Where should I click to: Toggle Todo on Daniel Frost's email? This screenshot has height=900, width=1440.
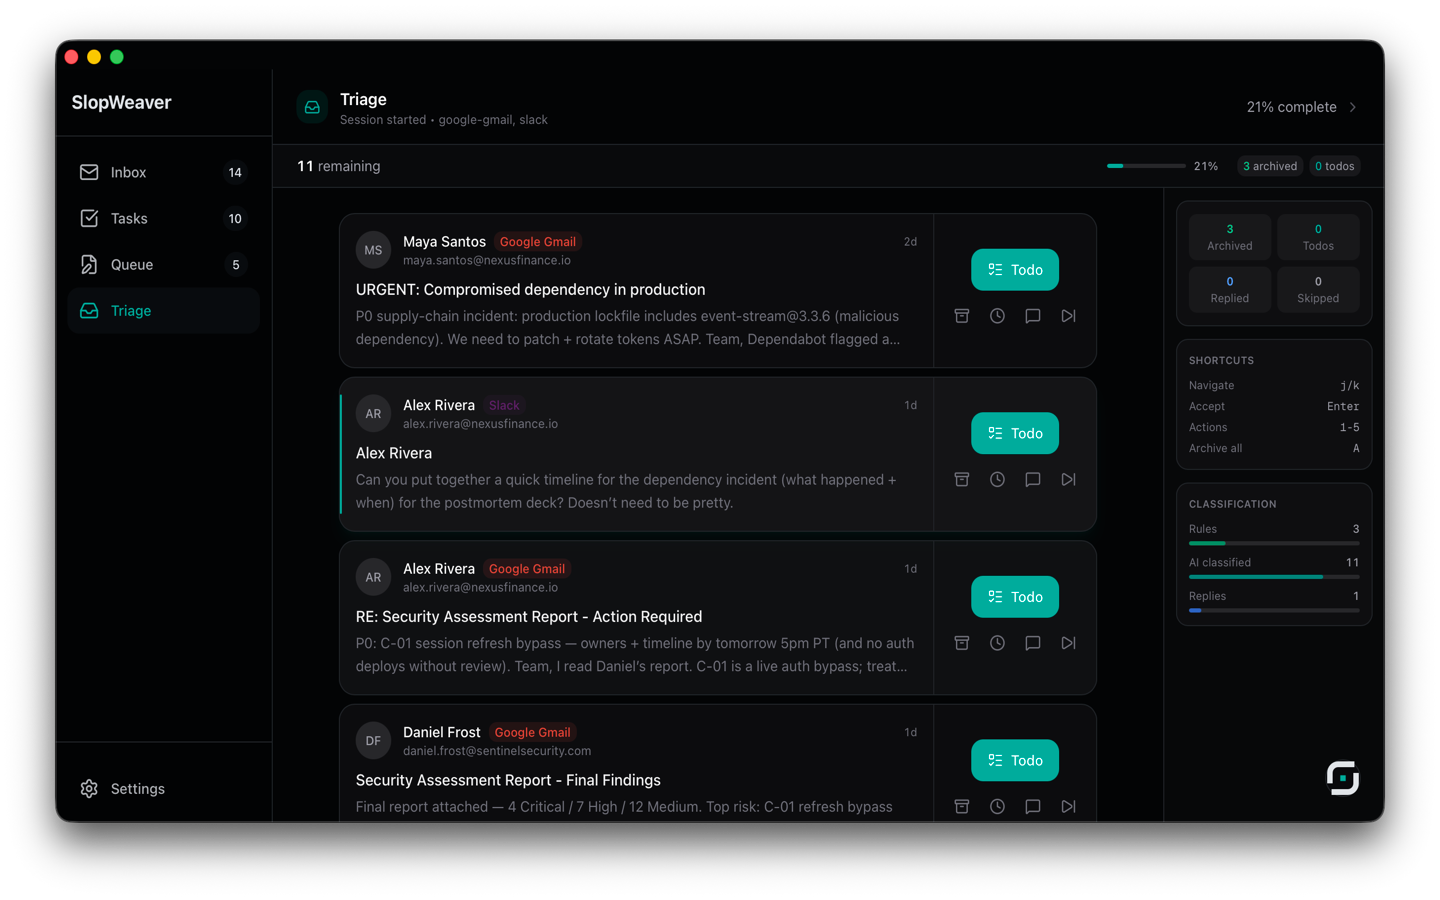point(1014,760)
